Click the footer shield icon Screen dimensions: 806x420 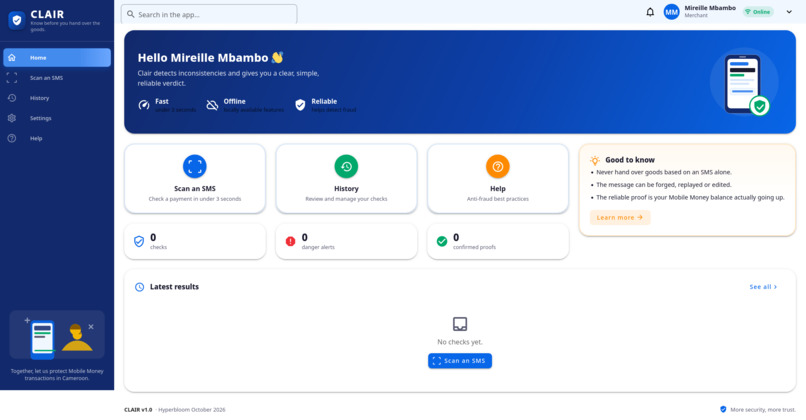(723, 409)
